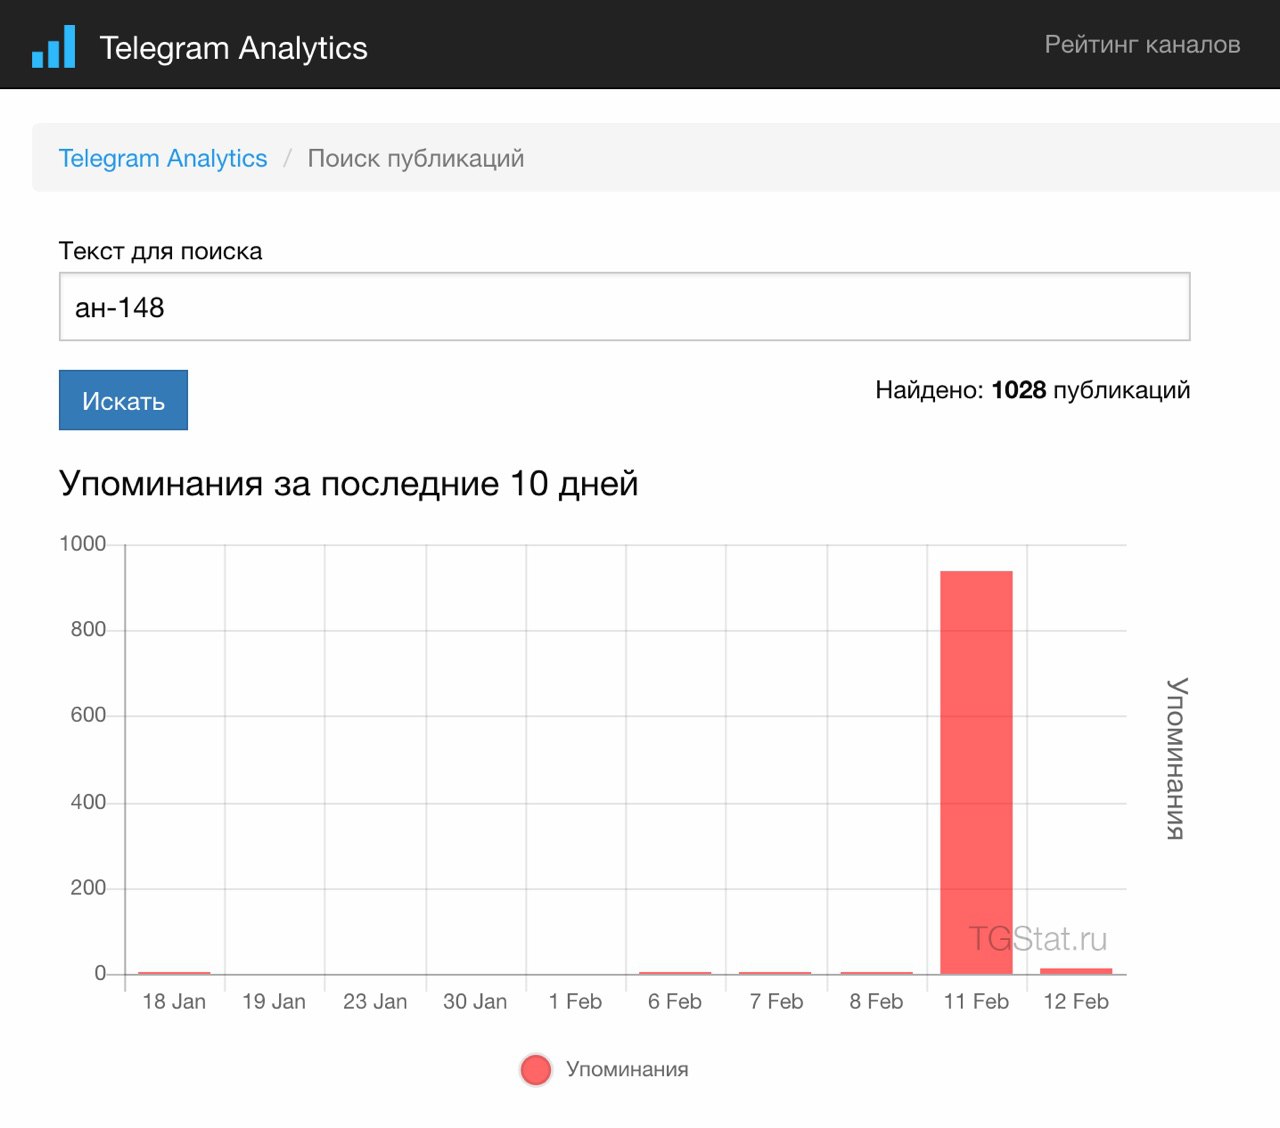Toggle the red Упоминания legend circle
This screenshot has height=1128, width=1280.
click(x=536, y=1070)
